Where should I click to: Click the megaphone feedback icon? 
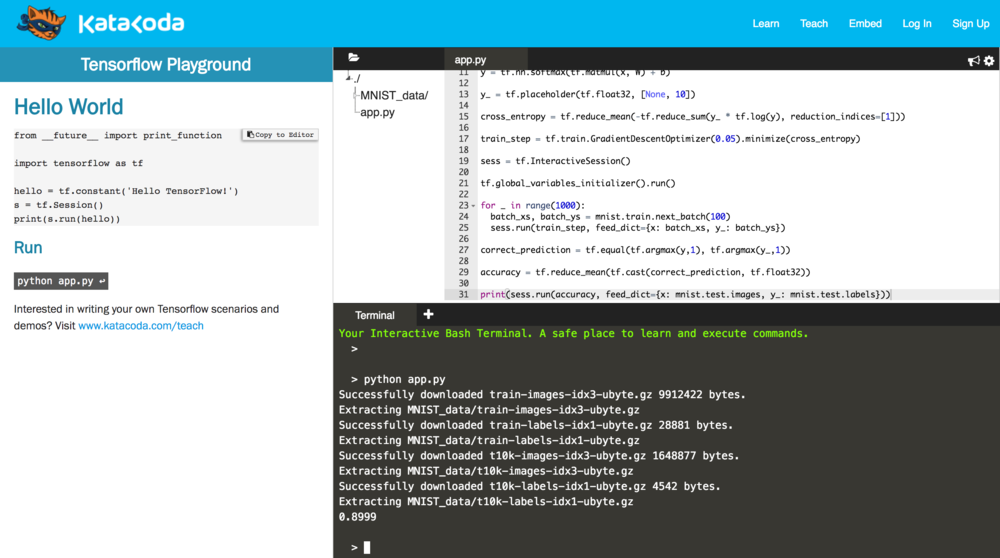pos(973,61)
